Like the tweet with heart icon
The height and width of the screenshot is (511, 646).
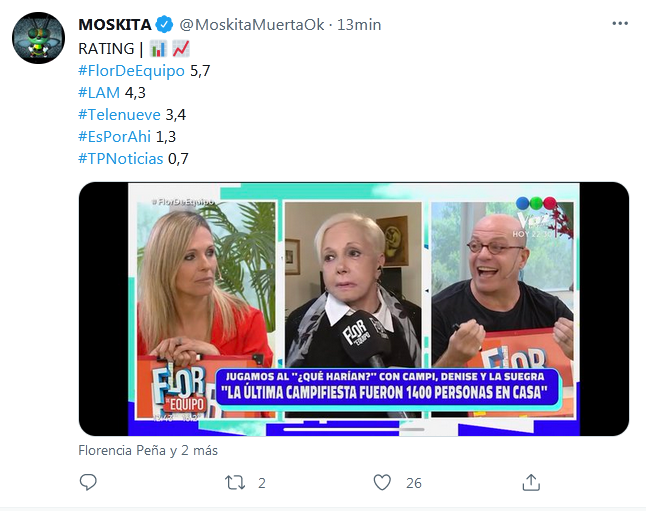[x=382, y=482]
